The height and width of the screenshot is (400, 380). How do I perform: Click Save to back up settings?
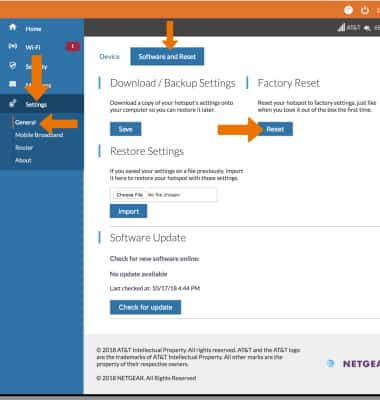pyautogui.click(x=126, y=129)
